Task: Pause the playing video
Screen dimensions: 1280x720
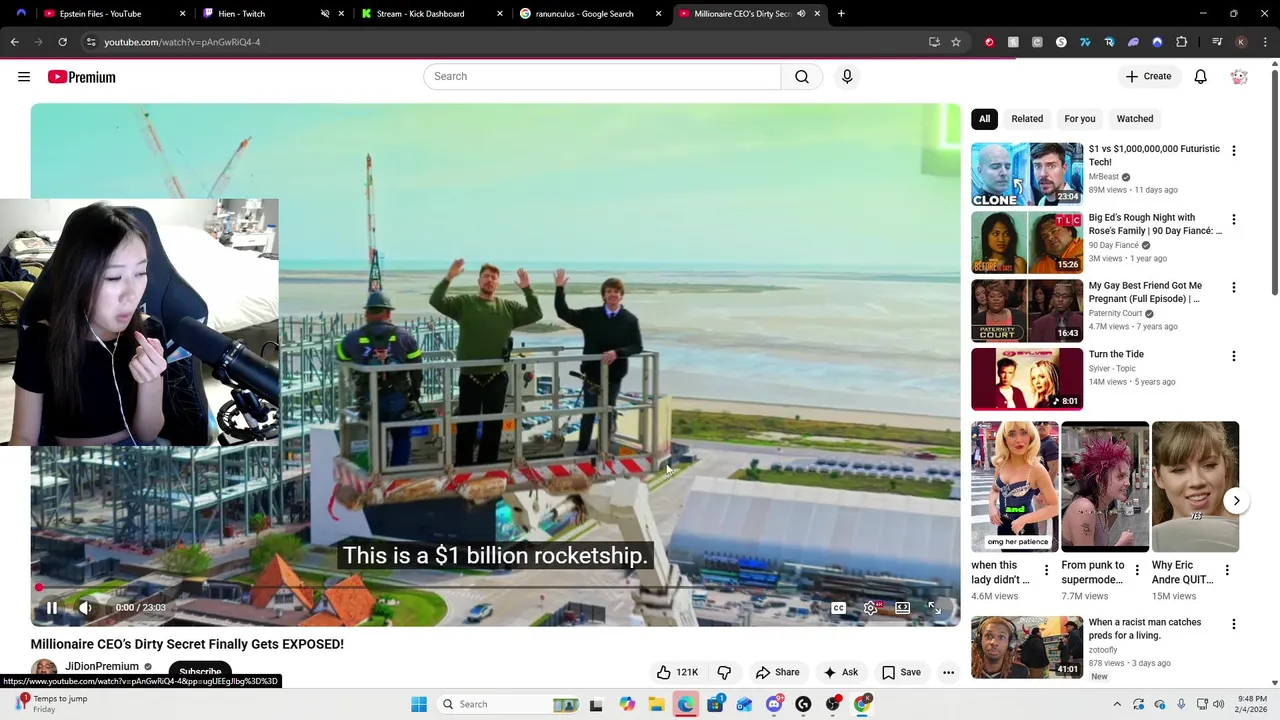Action: point(52,607)
